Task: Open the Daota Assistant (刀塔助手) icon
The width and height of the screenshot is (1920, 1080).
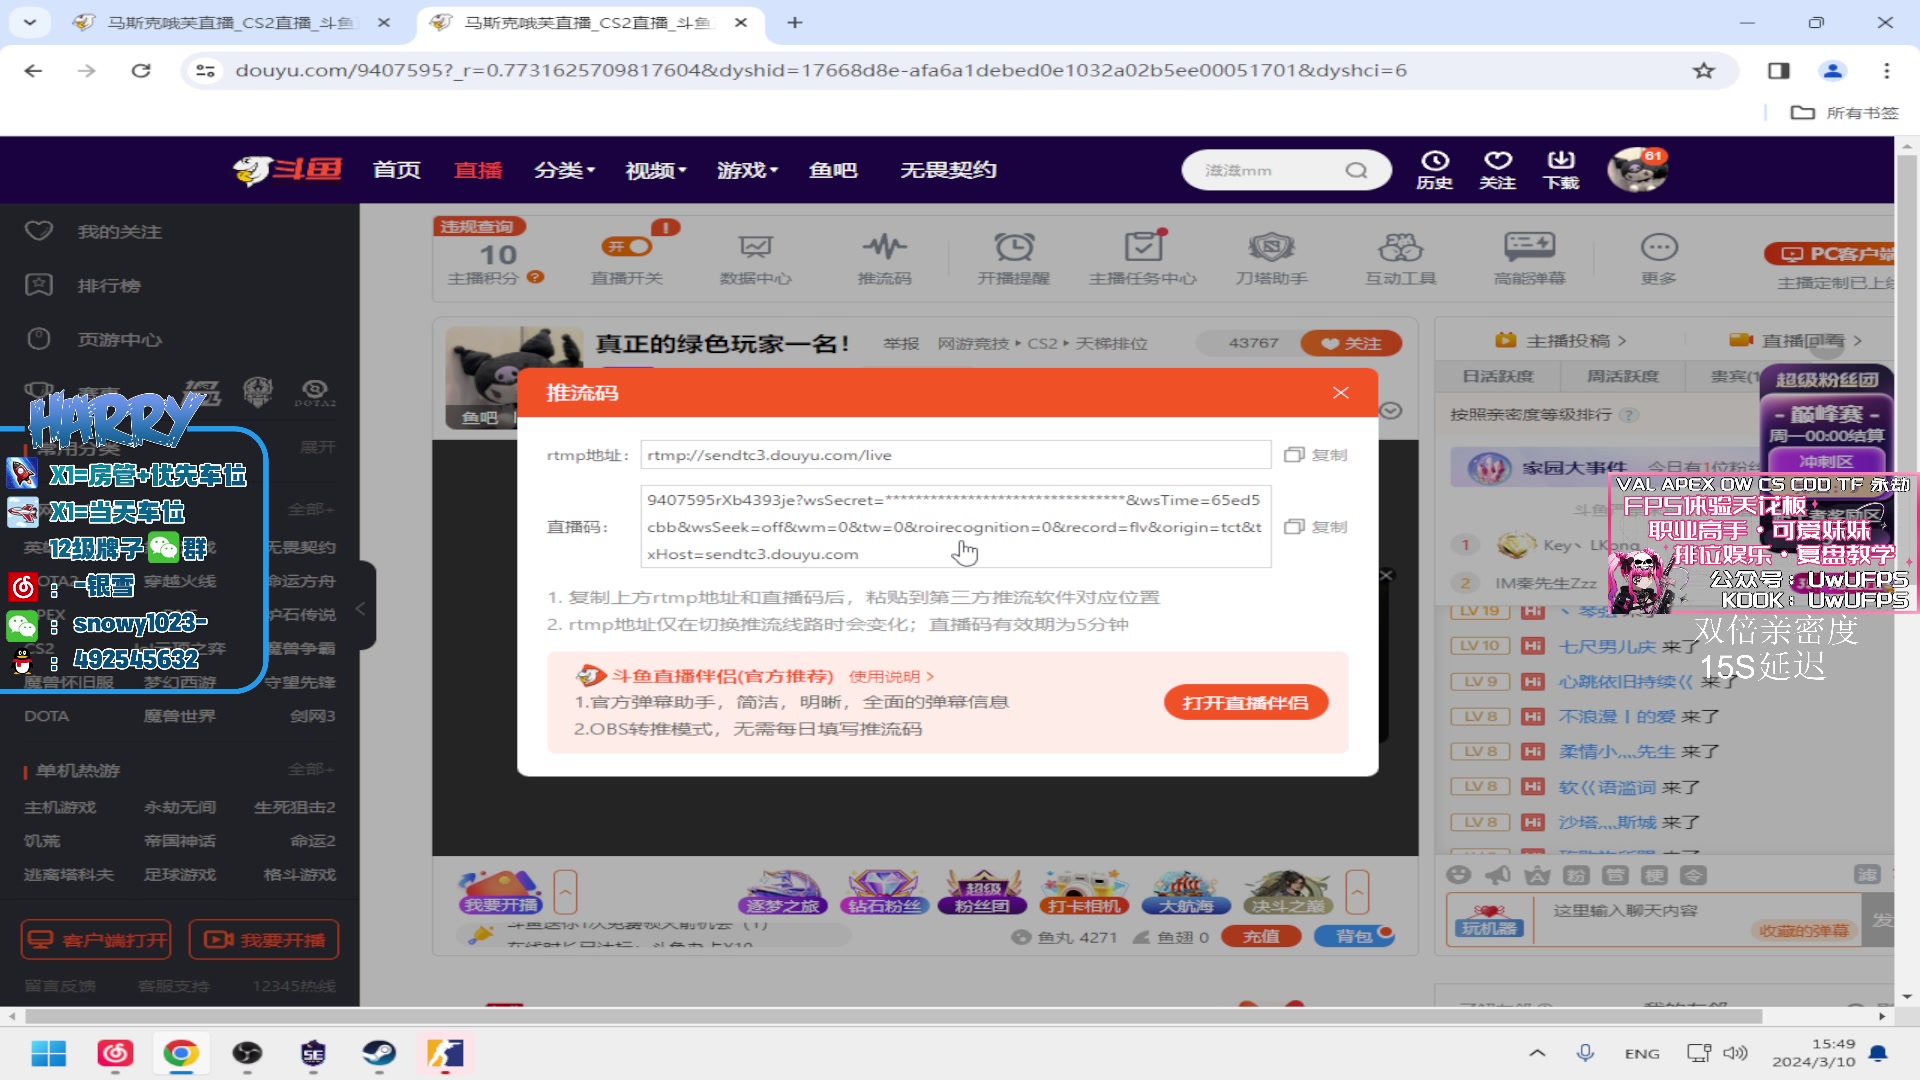Action: click(x=1272, y=258)
